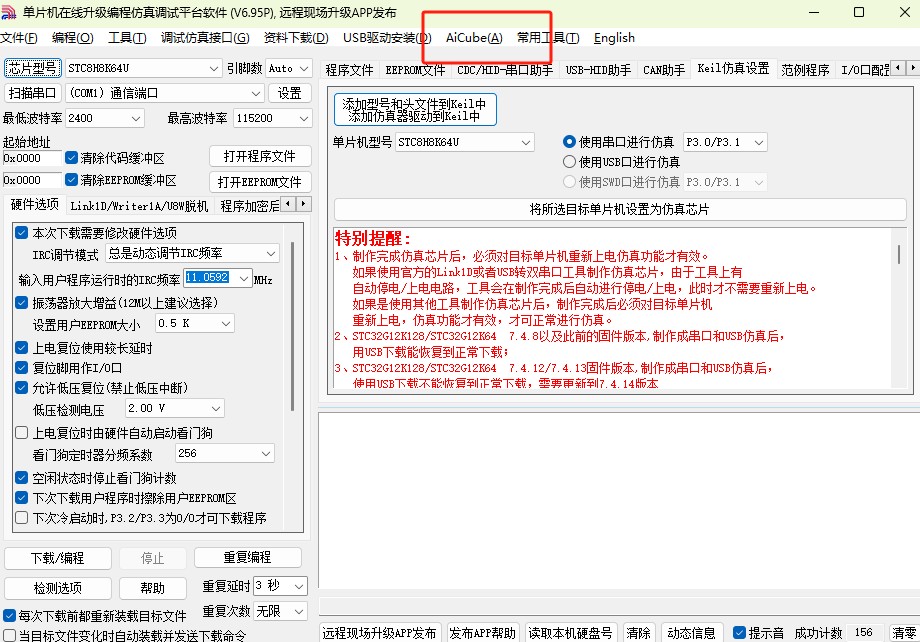Image resolution: width=920 pixels, height=642 pixels.
Task: Open 资料下载(D) menu
Action: pos(296,38)
